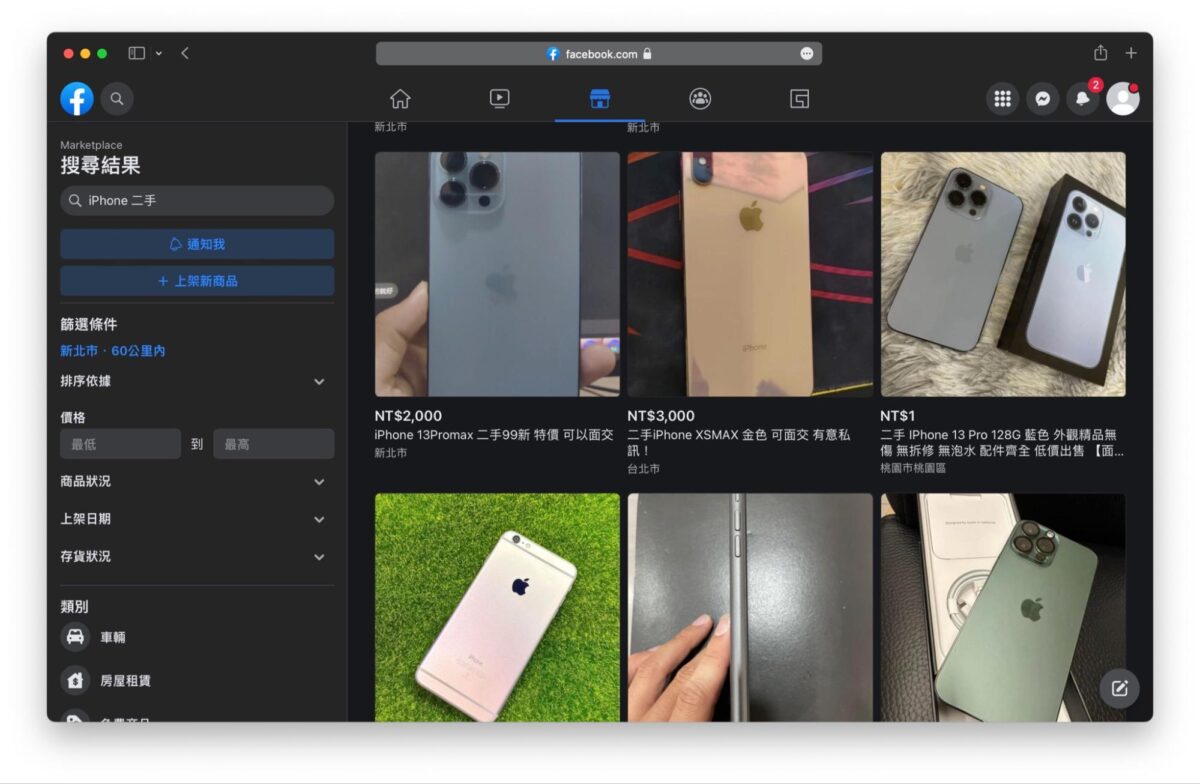Select the 車輛 category
This screenshot has width=1200, height=784.
197,637
